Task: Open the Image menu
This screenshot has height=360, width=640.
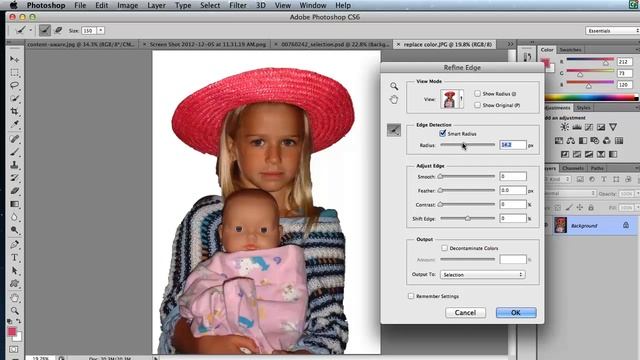Action: click(127, 5)
